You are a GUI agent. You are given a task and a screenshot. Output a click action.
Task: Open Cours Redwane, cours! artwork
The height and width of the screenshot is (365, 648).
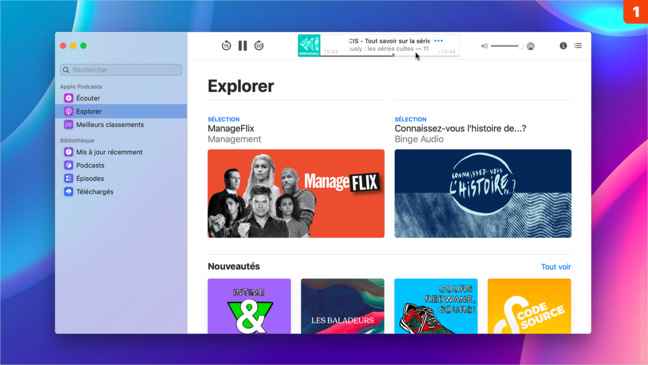pos(436,306)
